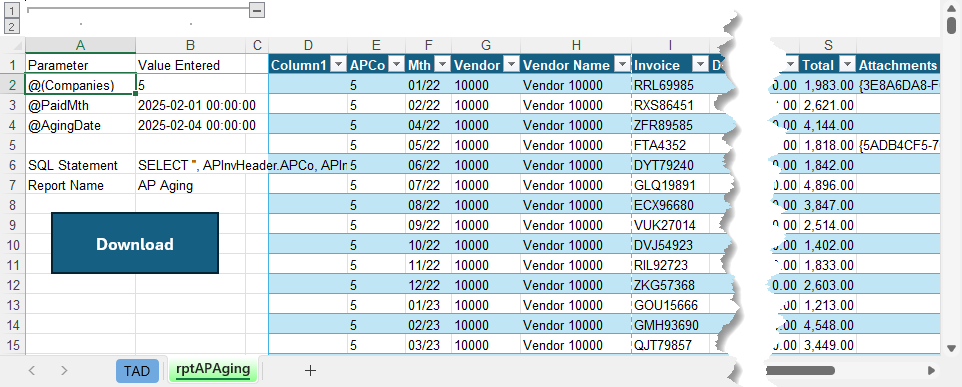Image resolution: width=962 pixels, height=387 pixels.
Task: Go to previous sheet arrow
Action: 33,370
